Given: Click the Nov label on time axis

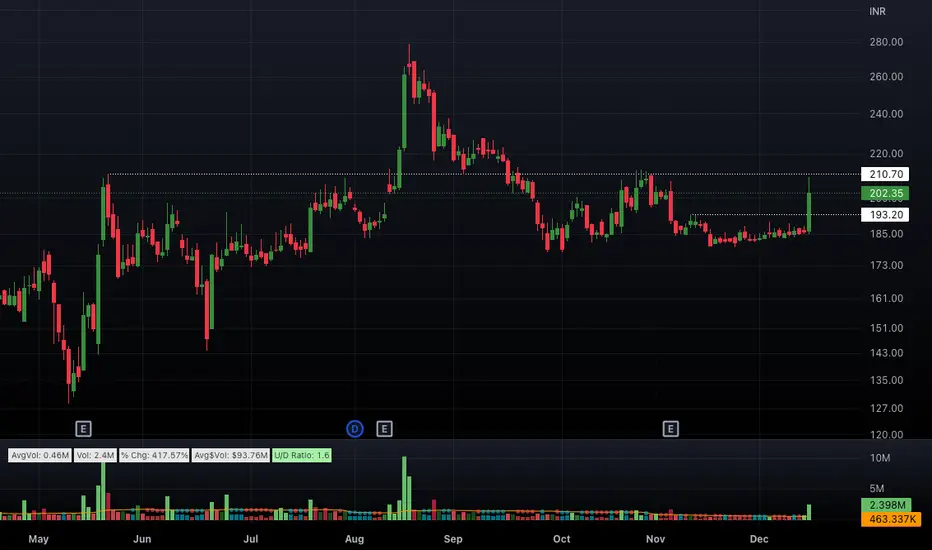Looking at the screenshot, I should pyautogui.click(x=656, y=539).
